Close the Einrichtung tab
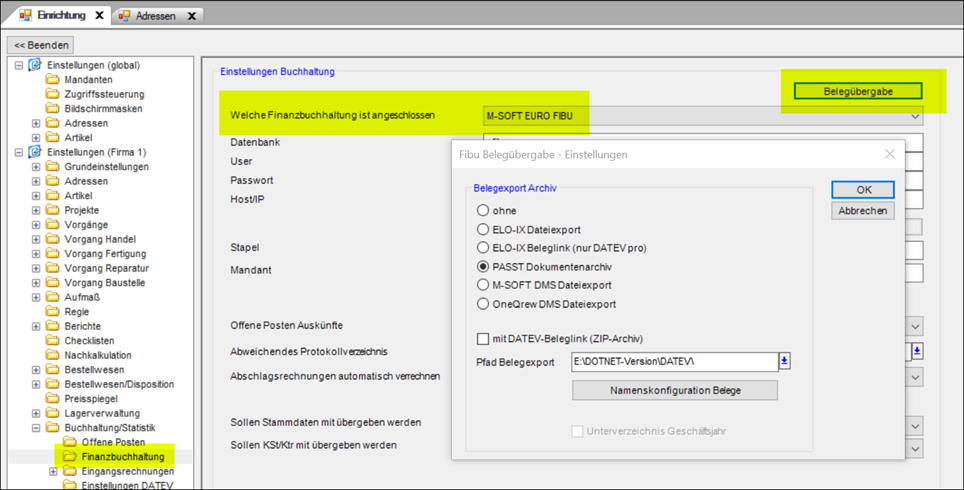This screenshot has height=490, width=964. point(99,16)
